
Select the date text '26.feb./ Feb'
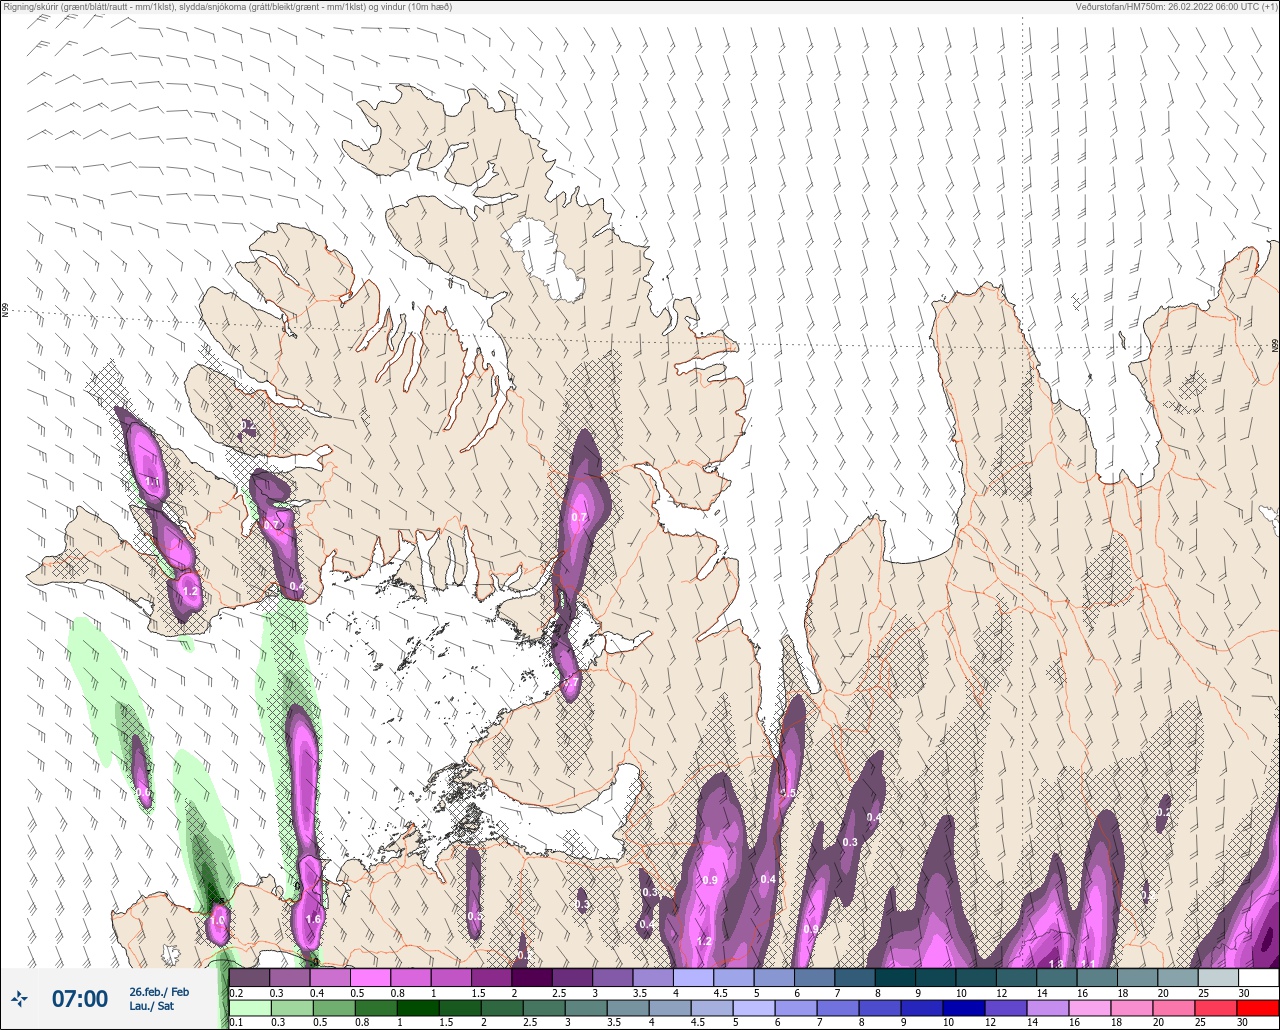click(x=159, y=991)
